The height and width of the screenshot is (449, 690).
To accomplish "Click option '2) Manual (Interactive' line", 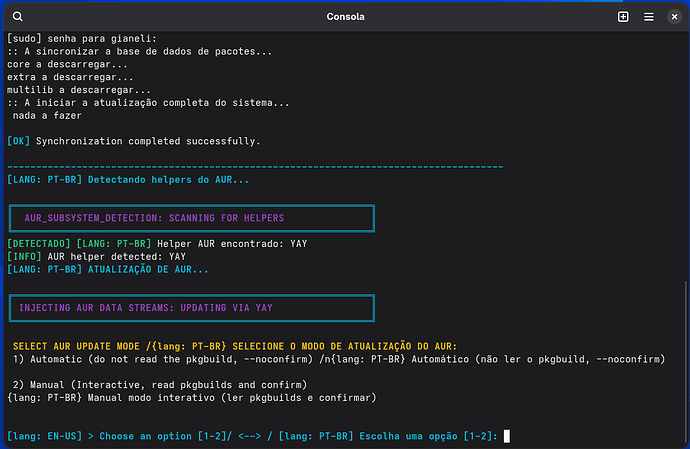I will pos(160,385).
